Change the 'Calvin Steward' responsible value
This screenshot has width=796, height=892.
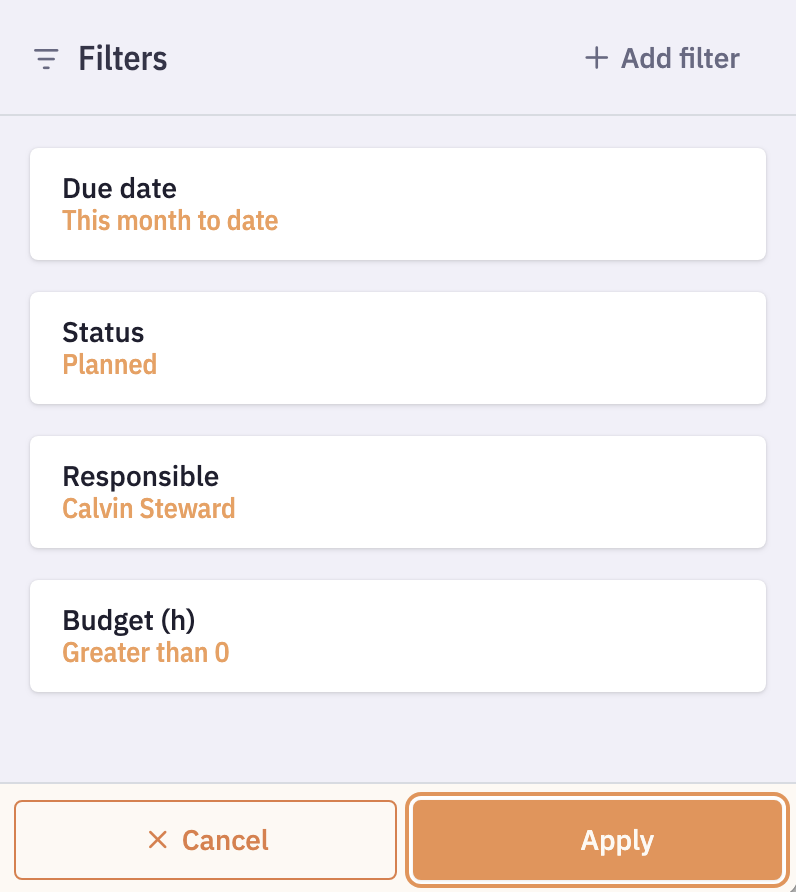pyautogui.click(x=149, y=509)
